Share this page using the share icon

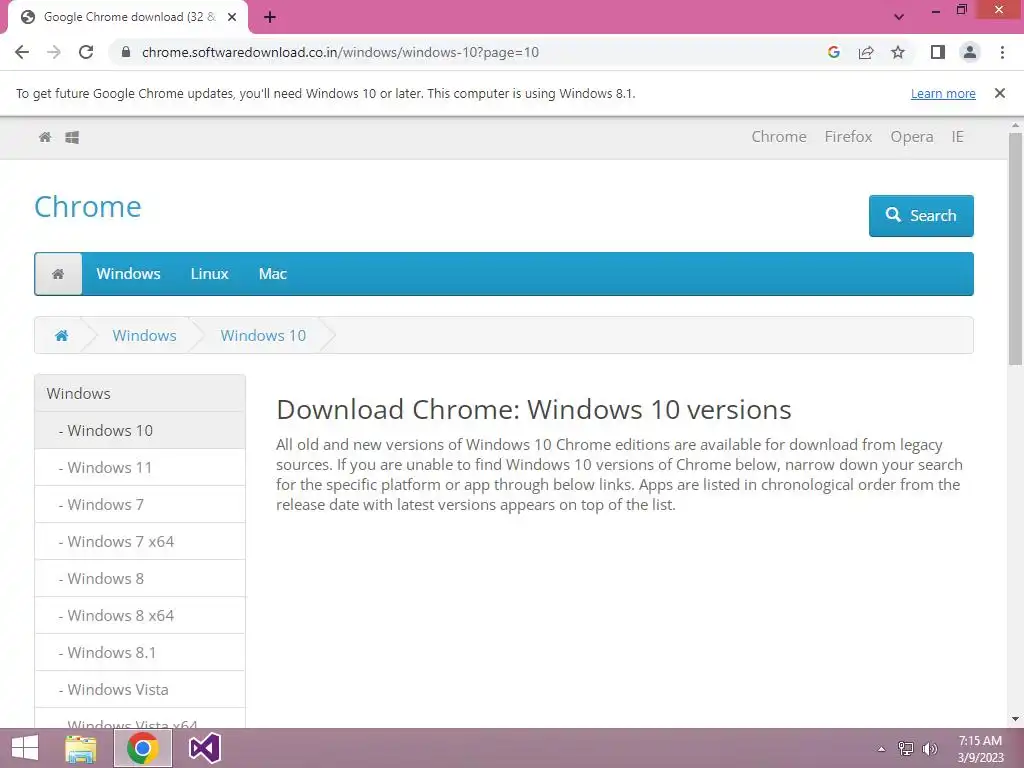(866, 52)
